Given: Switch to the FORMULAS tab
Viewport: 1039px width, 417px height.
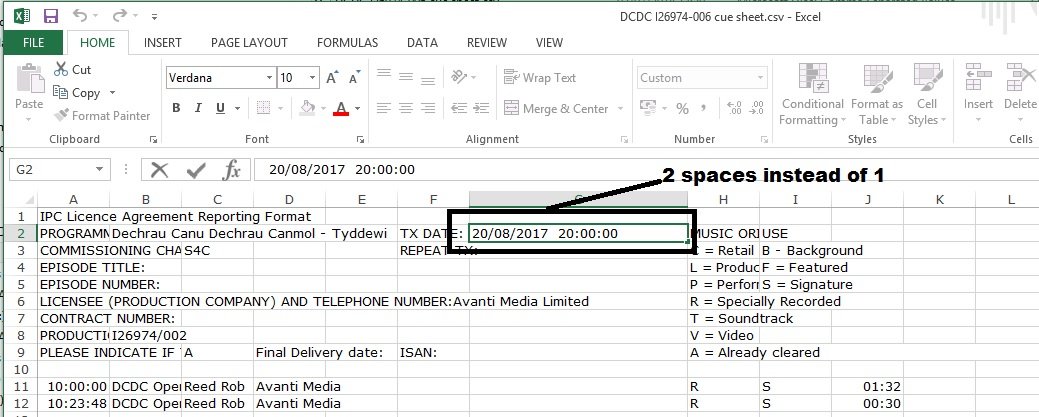Looking at the screenshot, I should click(x=347, y=42).
